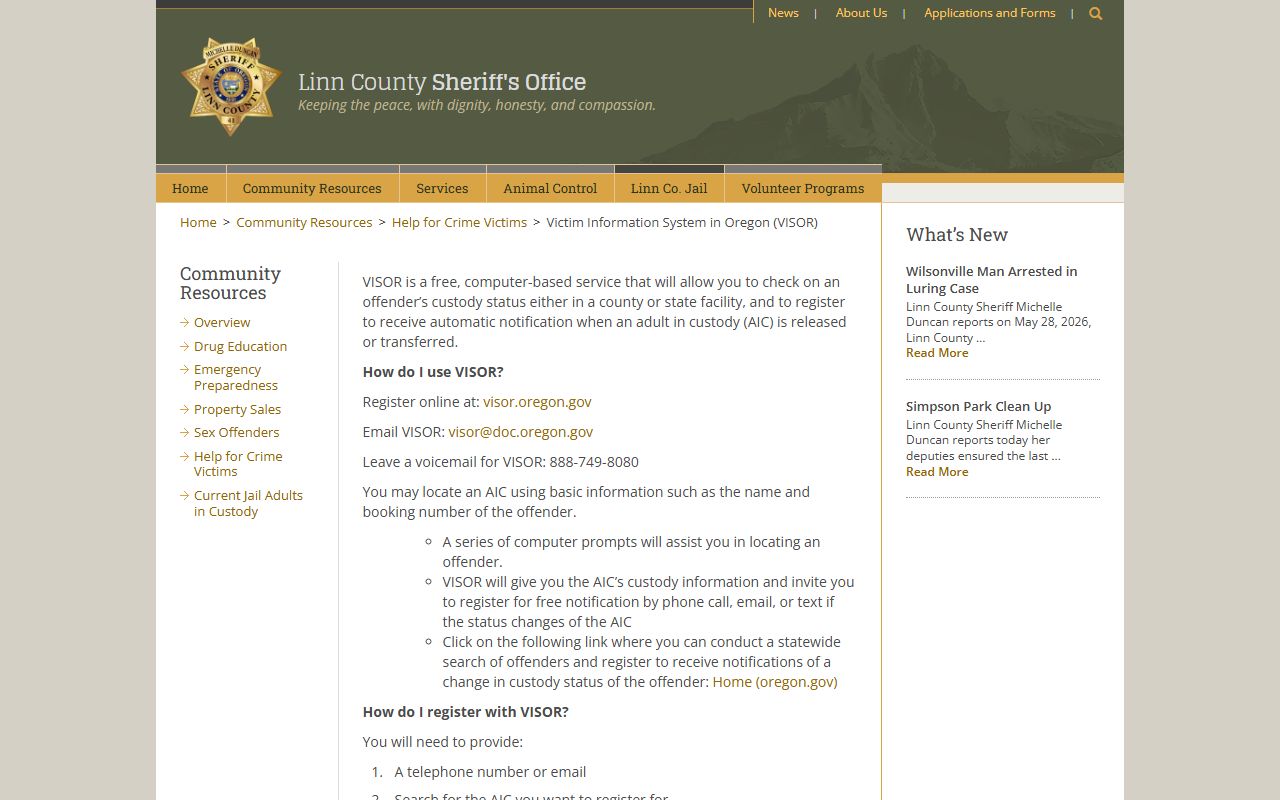Image resolution: width=1280 pixels, height=800 pixels.
Task: Open the Services nav menu
Action: [442, 188]
